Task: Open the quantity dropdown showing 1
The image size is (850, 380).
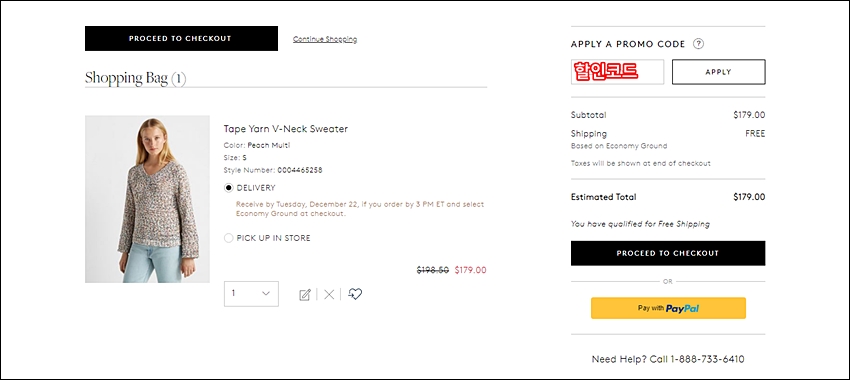Action: point(252,294)
